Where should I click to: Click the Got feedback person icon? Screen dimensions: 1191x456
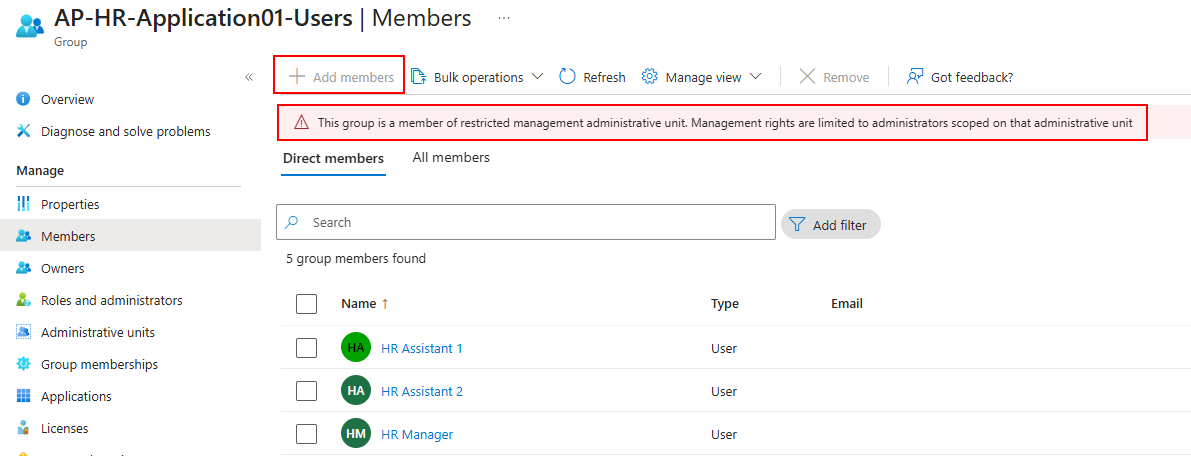(915, 77)
